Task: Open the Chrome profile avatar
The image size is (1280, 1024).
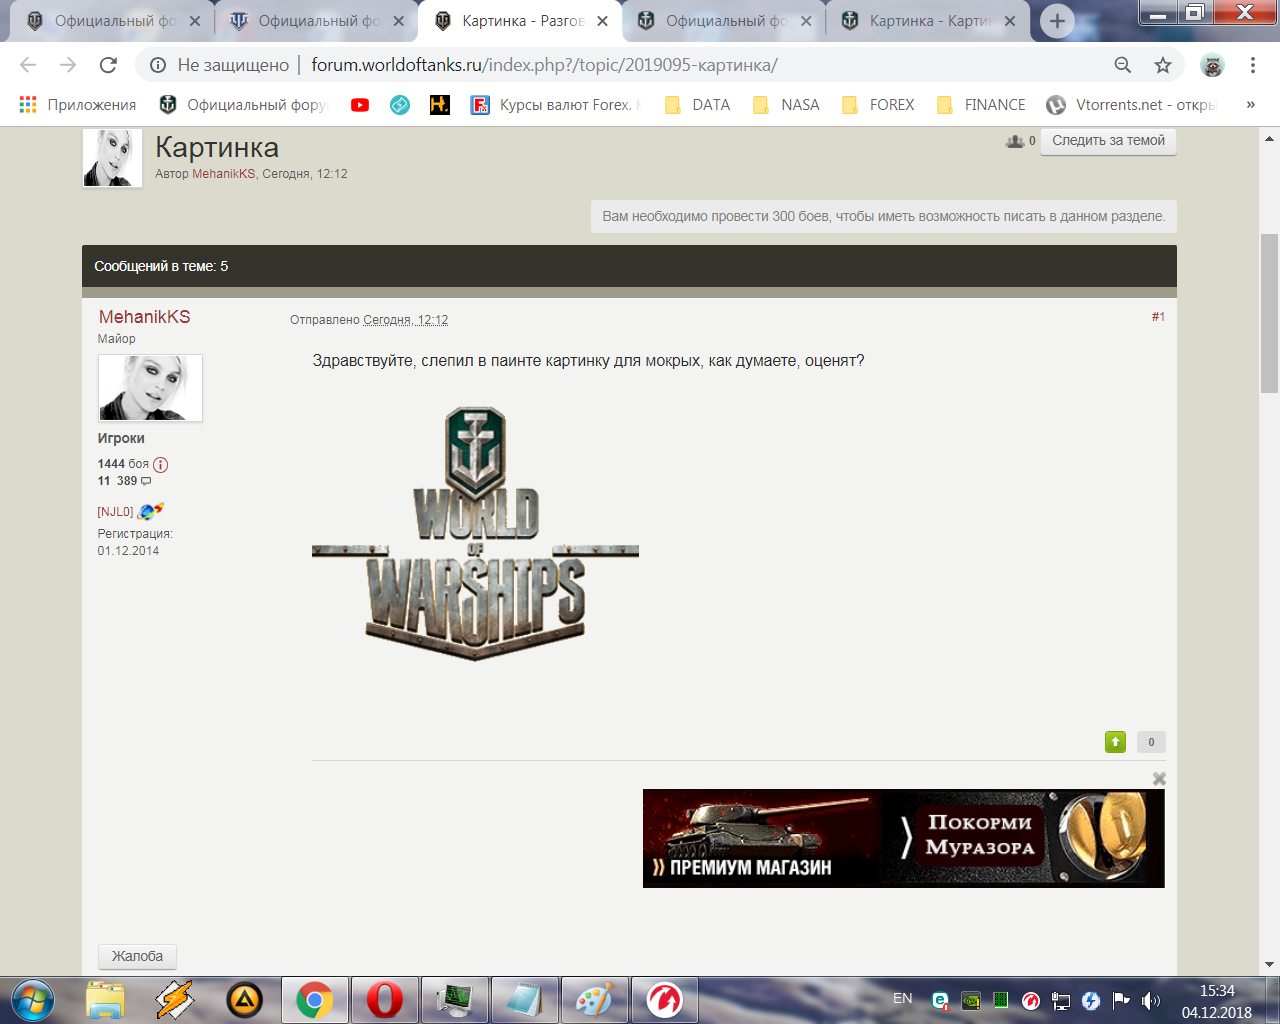Action: (x=1212, y=65)
